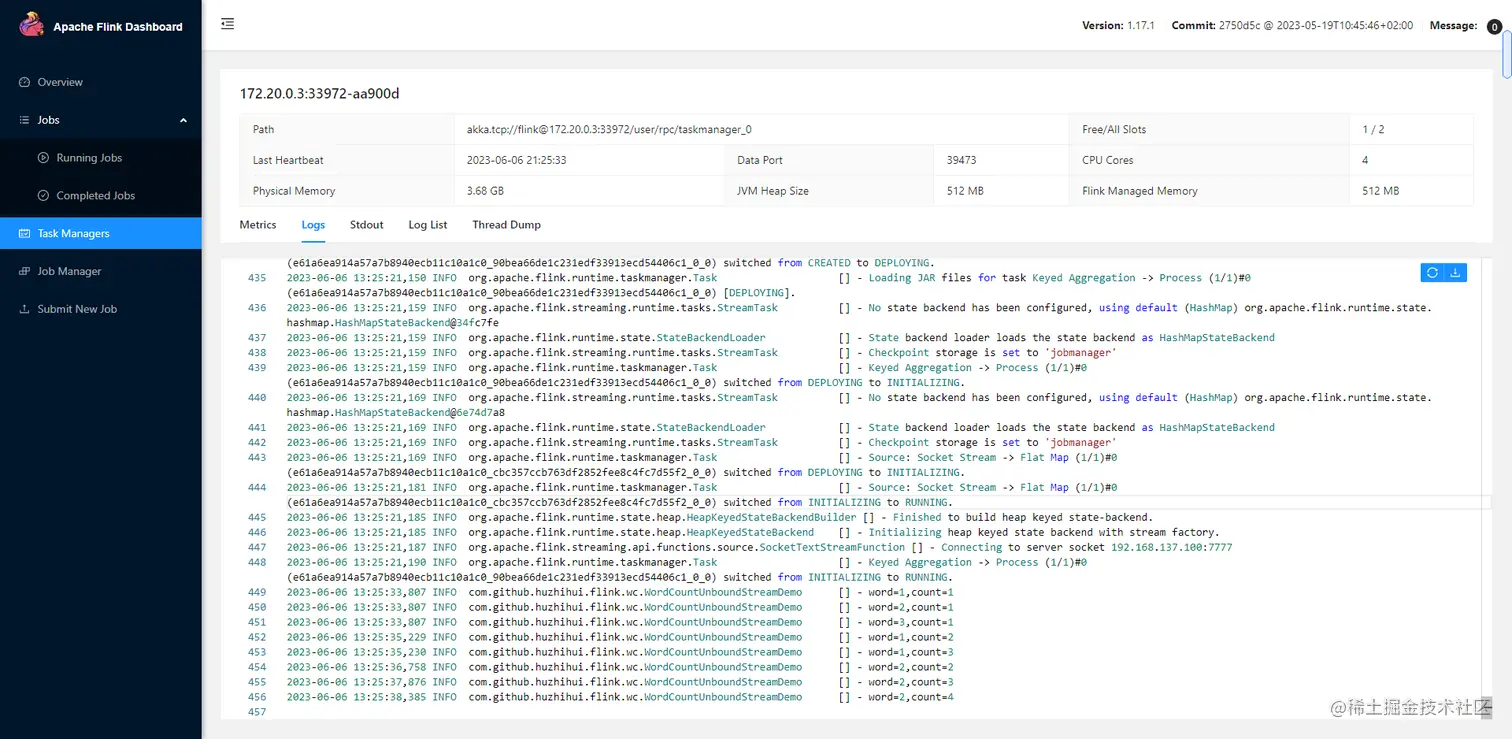Refresh the task manager logs

pos(1432,273)
